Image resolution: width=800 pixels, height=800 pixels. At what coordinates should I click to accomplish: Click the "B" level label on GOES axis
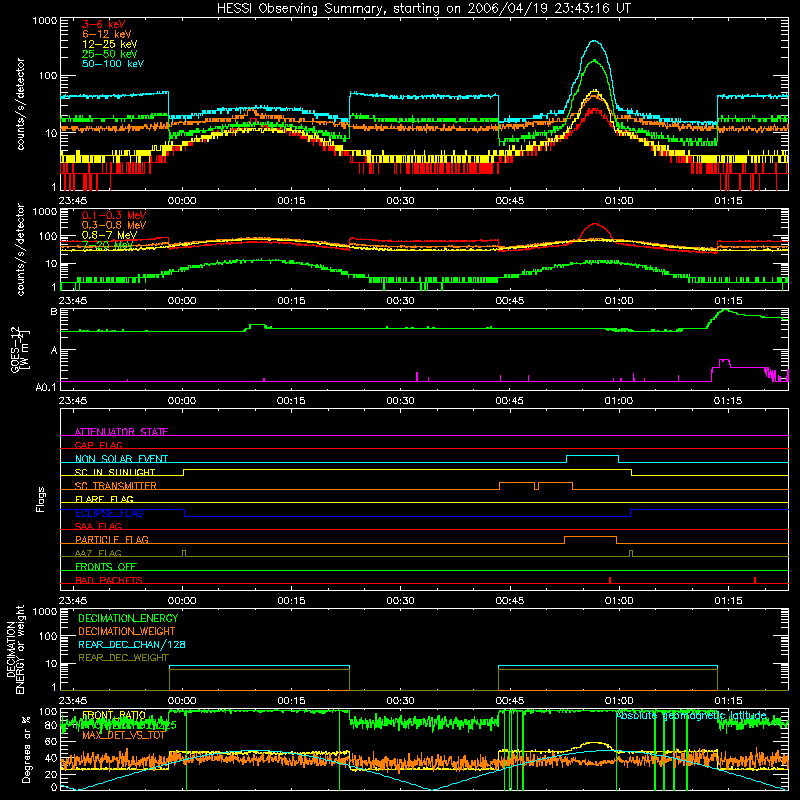pyautogui.click(x=54, y=312)
